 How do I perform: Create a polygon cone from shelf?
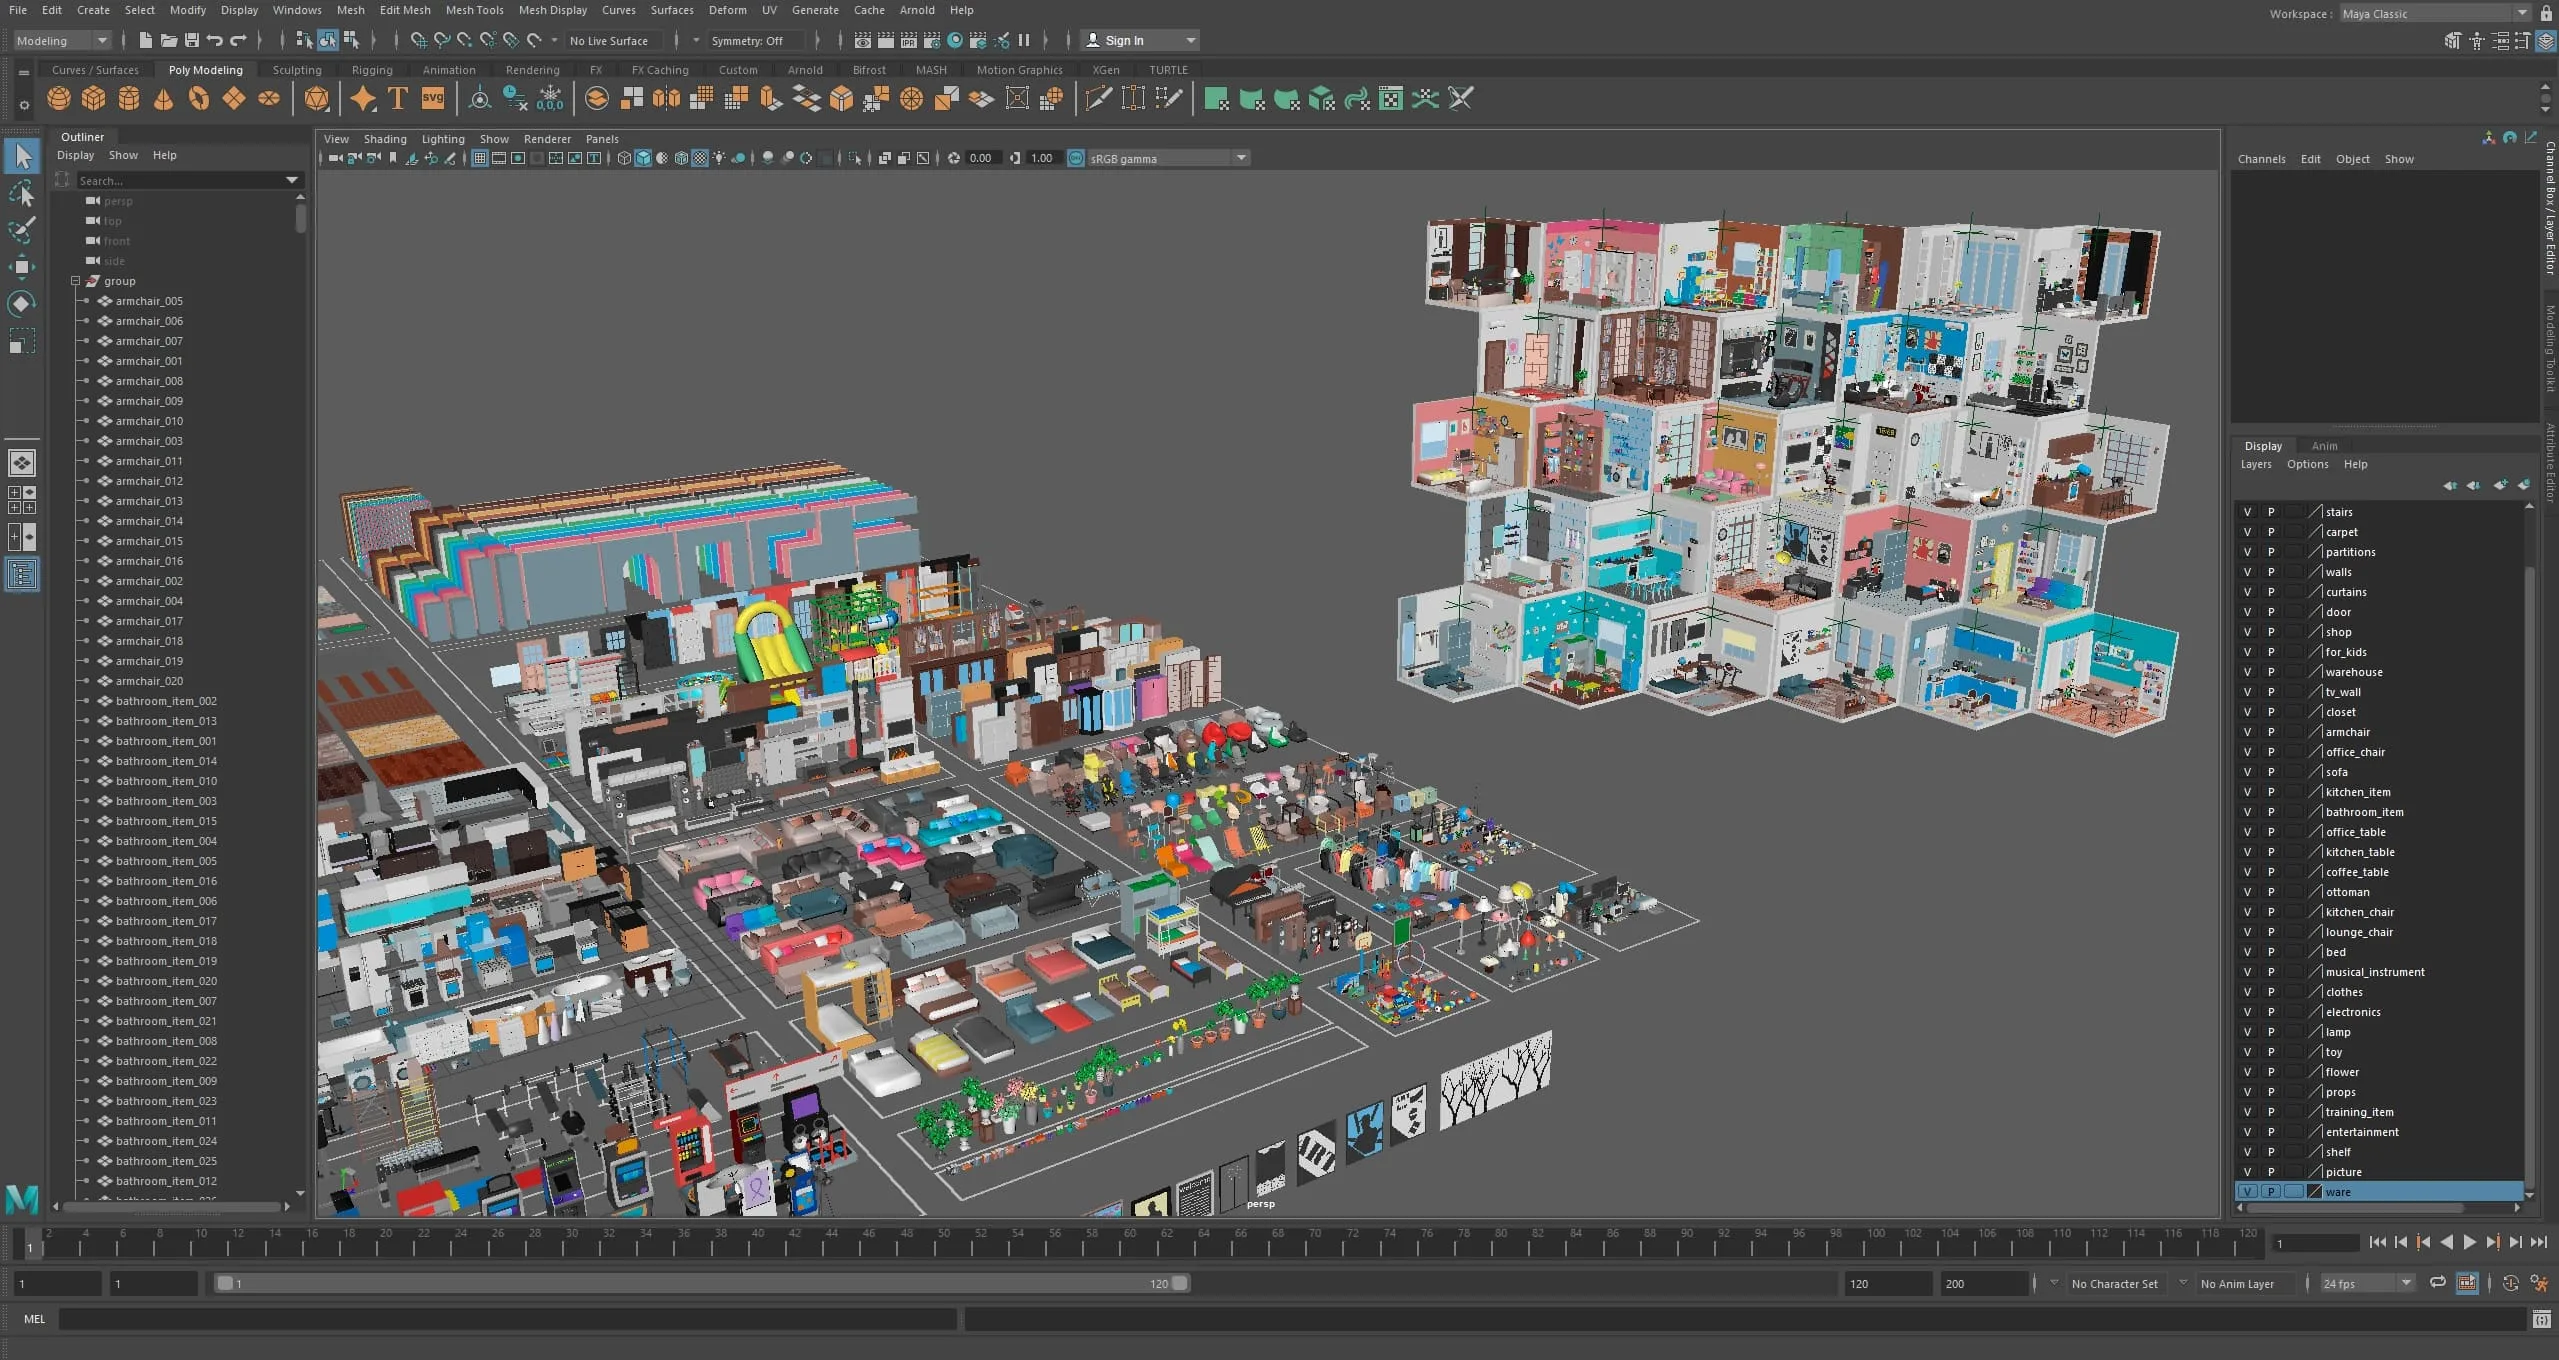coord(164,98)
